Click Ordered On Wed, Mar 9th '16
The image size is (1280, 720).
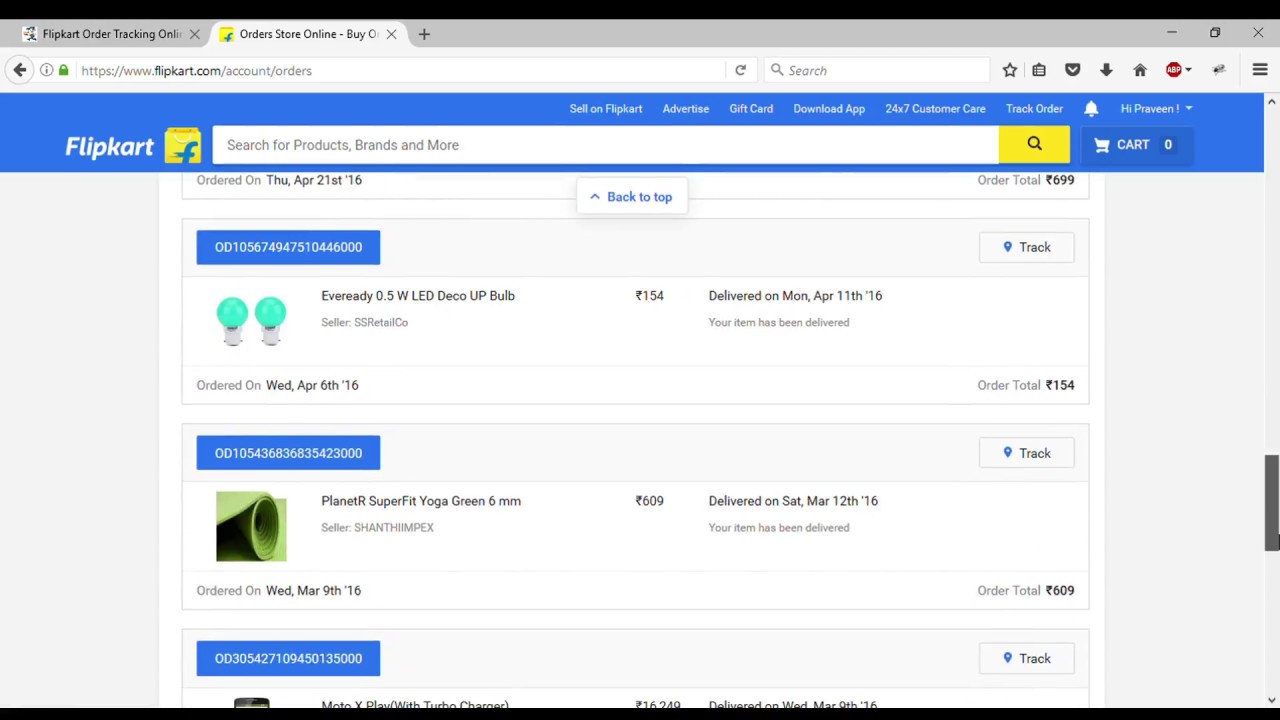278,590
